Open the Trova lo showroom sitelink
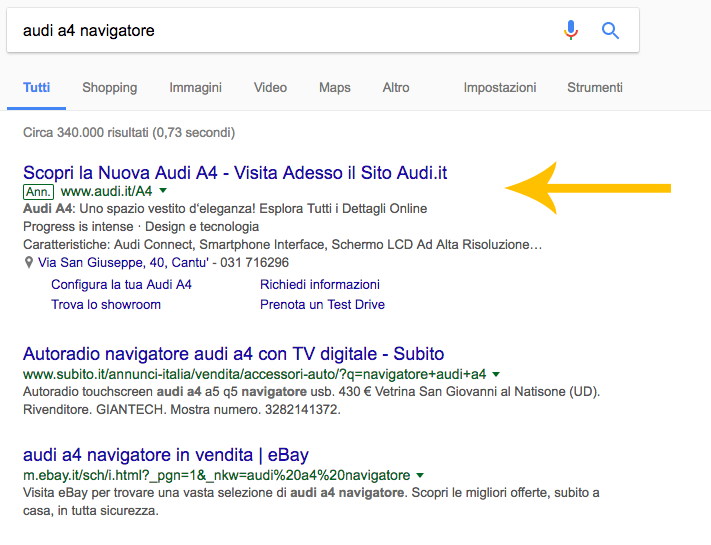The image size is (711, 545). (106, 305)
